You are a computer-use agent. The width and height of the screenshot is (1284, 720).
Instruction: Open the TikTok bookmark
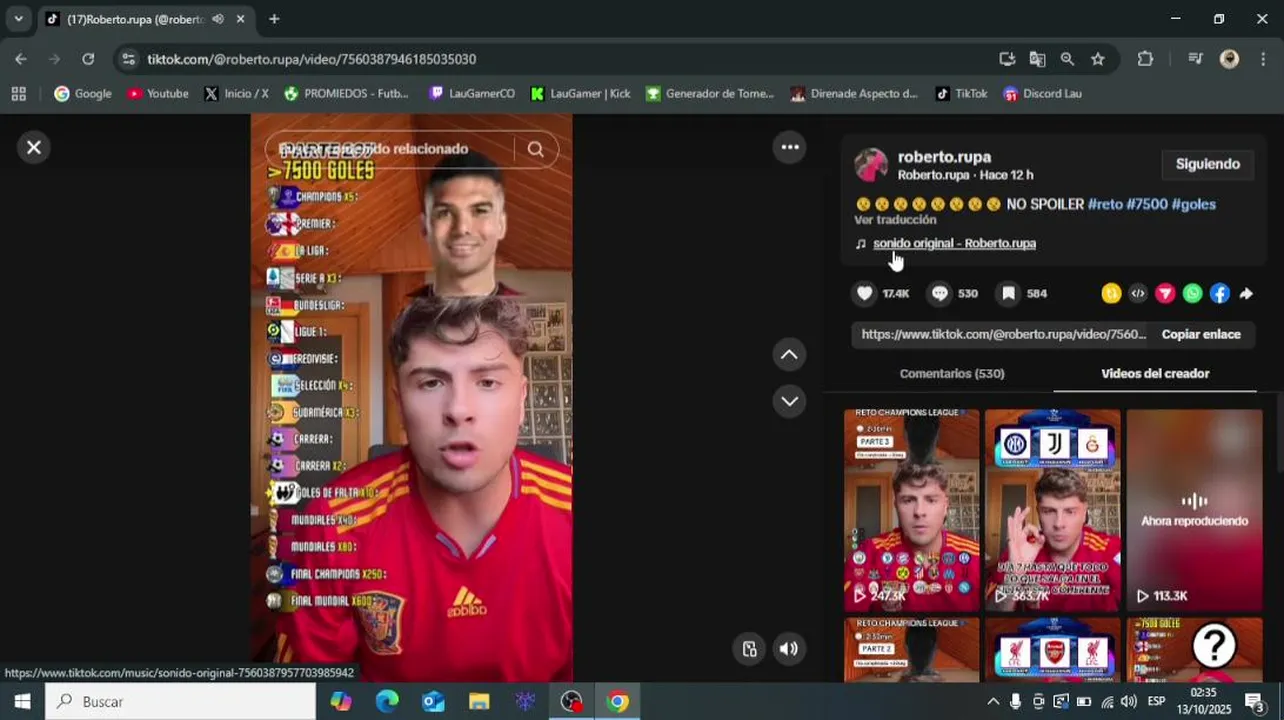961,94
